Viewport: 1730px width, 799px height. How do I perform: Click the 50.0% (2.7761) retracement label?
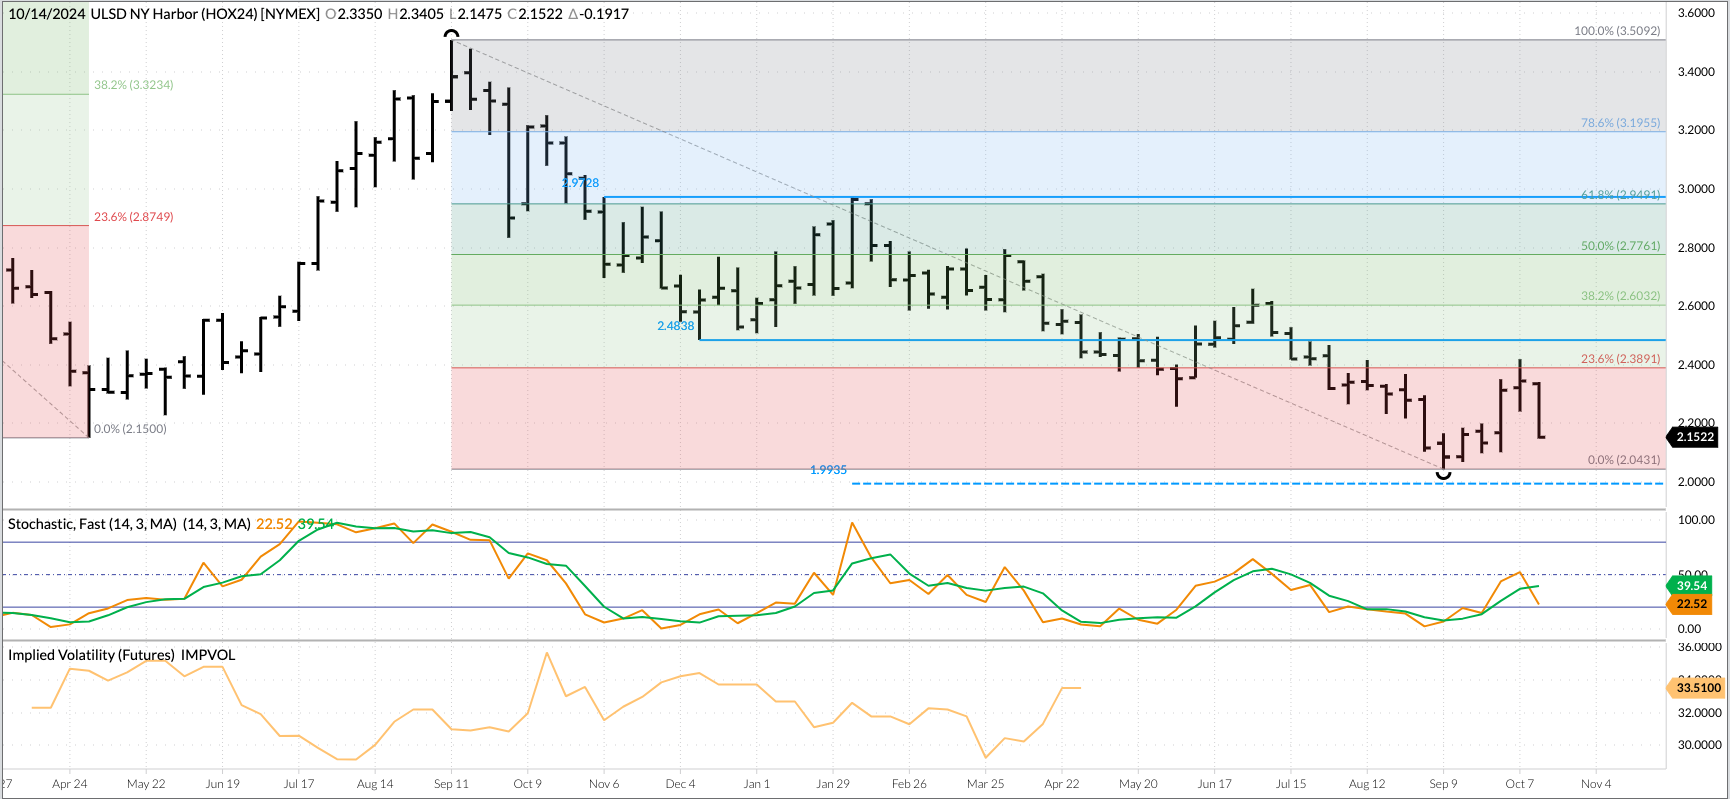click(x=1620, y=246)
